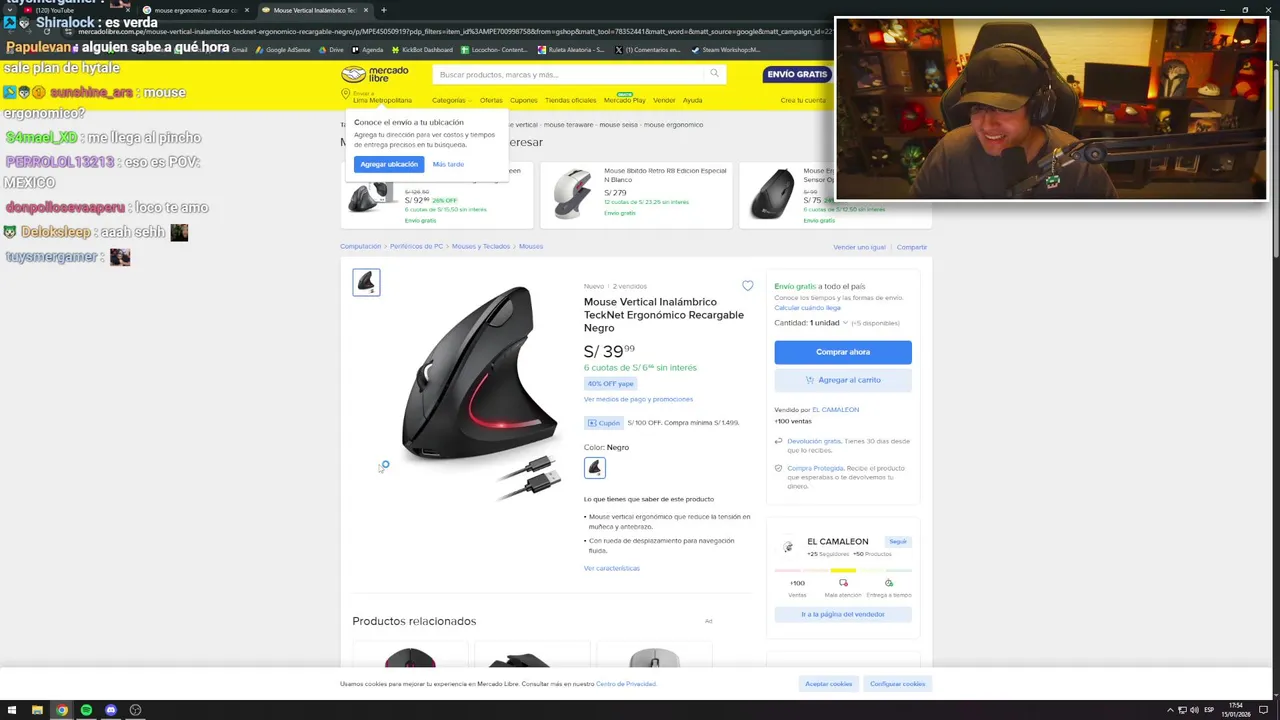The width and height of the screenshot is (1280, 720).
Task: Open a new browser tab
Action: pyautogui.click(x=384, y=10)
